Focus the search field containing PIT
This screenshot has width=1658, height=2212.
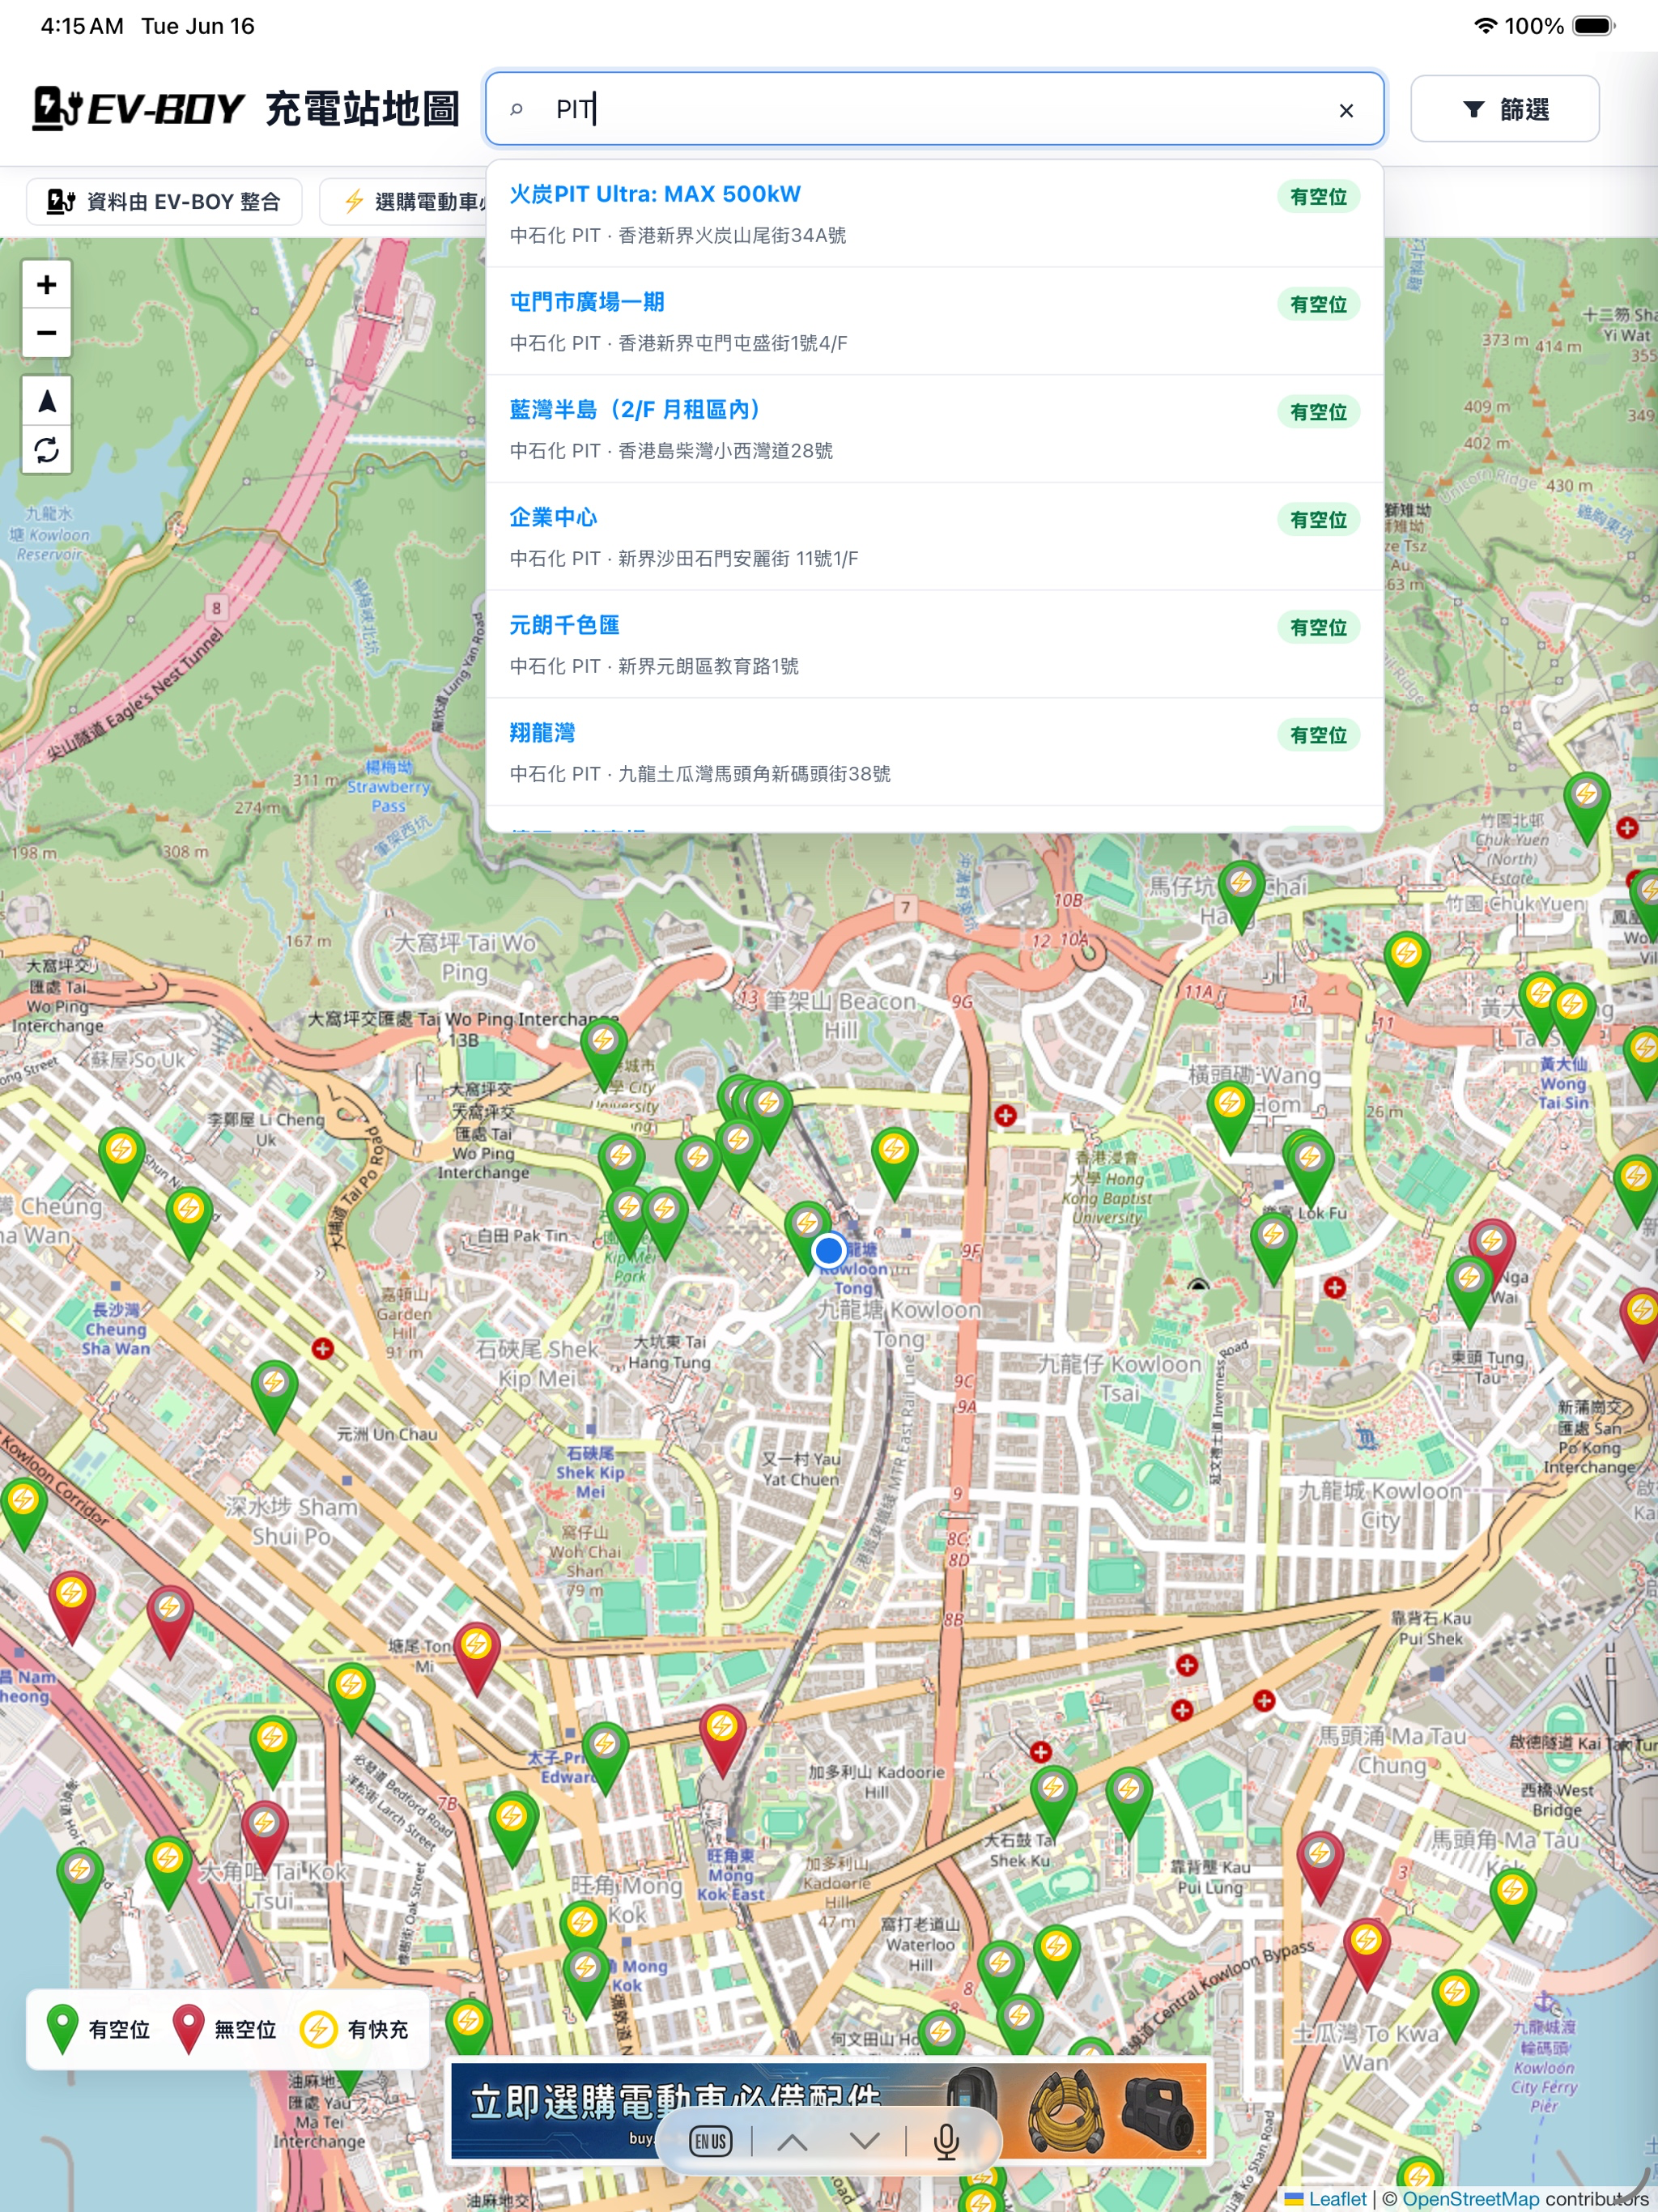[x=934, y=109]
